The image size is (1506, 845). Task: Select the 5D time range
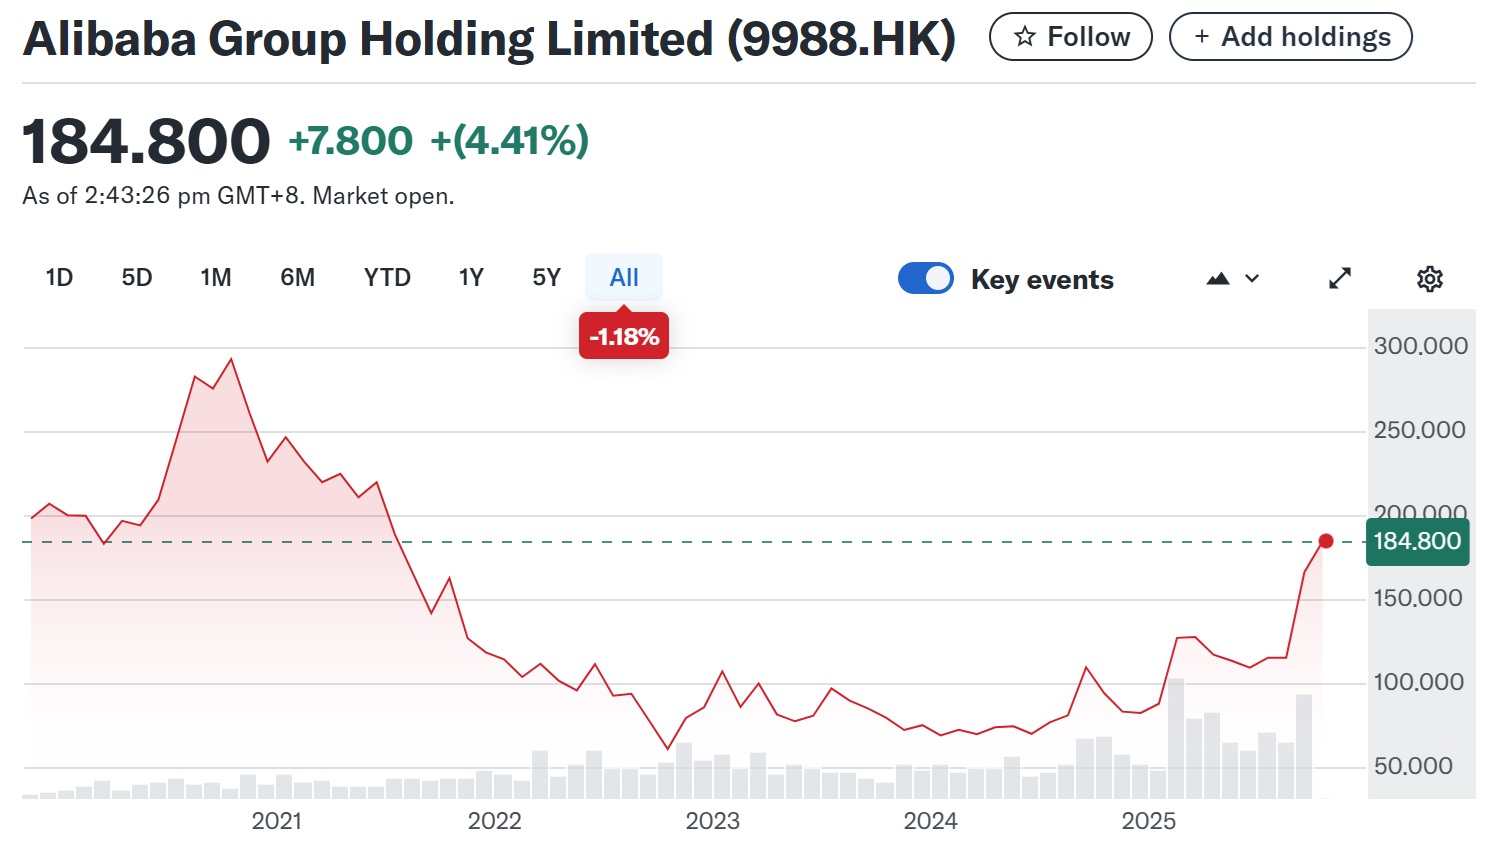pos(137,278)
